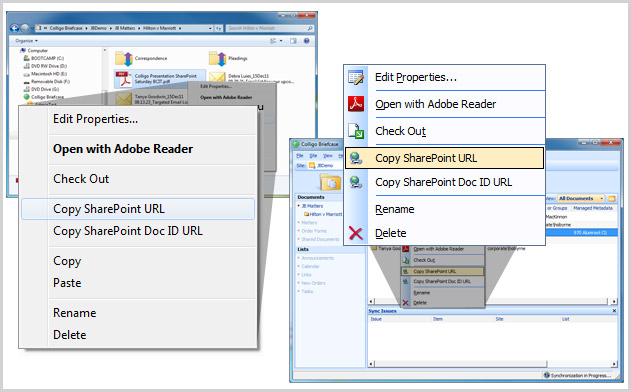Click the Refresh button beside the Explorer address bar

[x=219, y=28]
